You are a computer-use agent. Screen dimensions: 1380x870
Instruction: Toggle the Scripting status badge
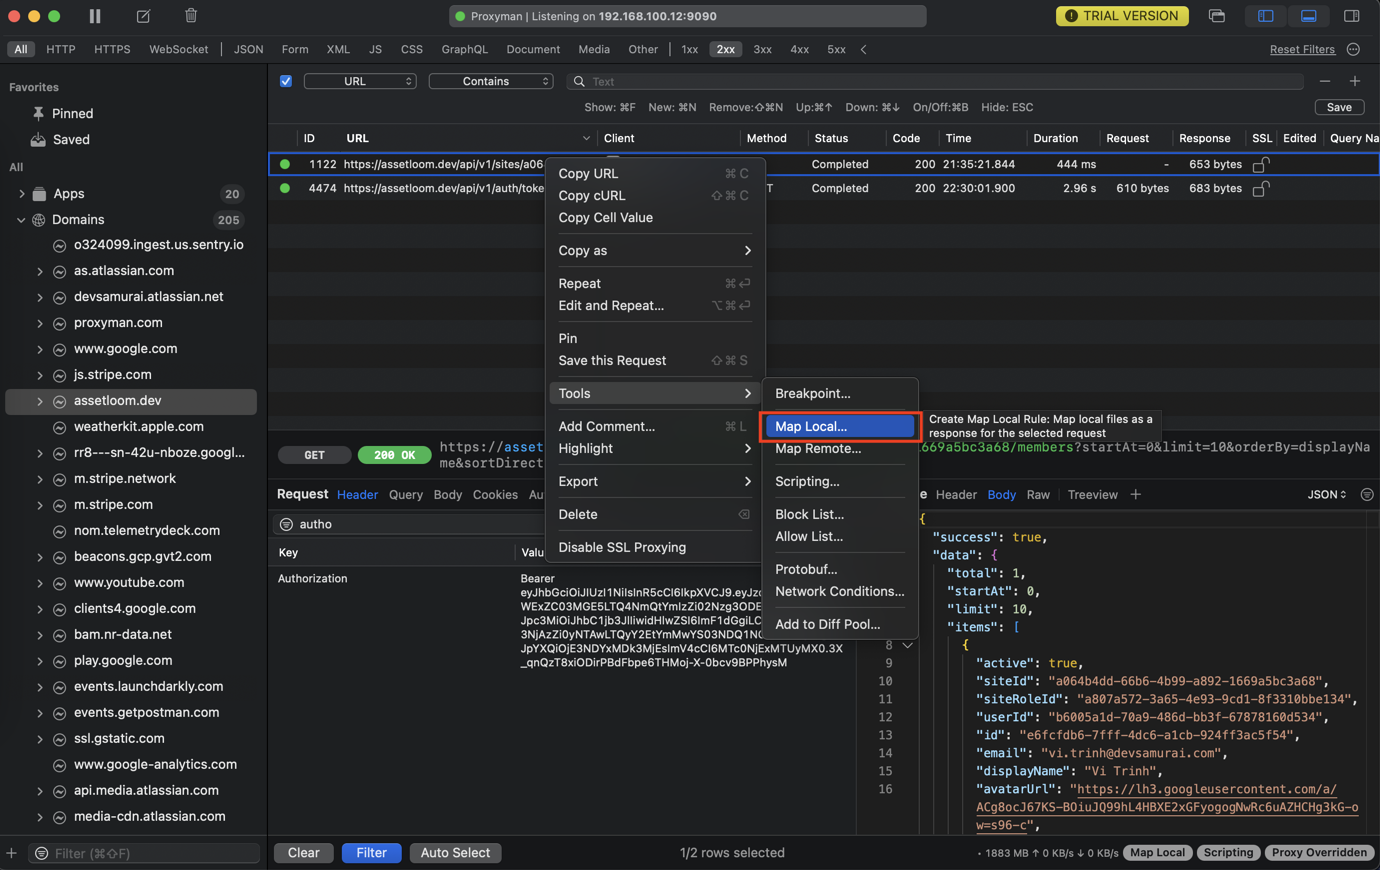click(x=1228, y=853)
